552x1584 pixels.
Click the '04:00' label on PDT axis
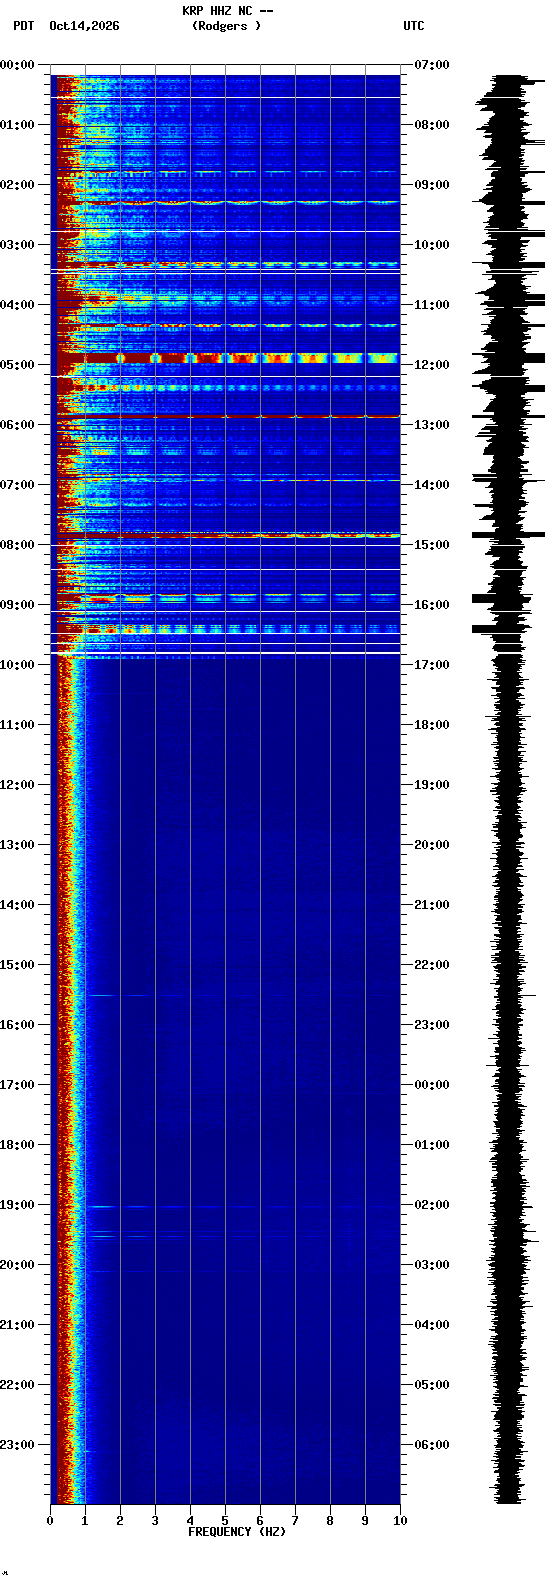(17, 304)
